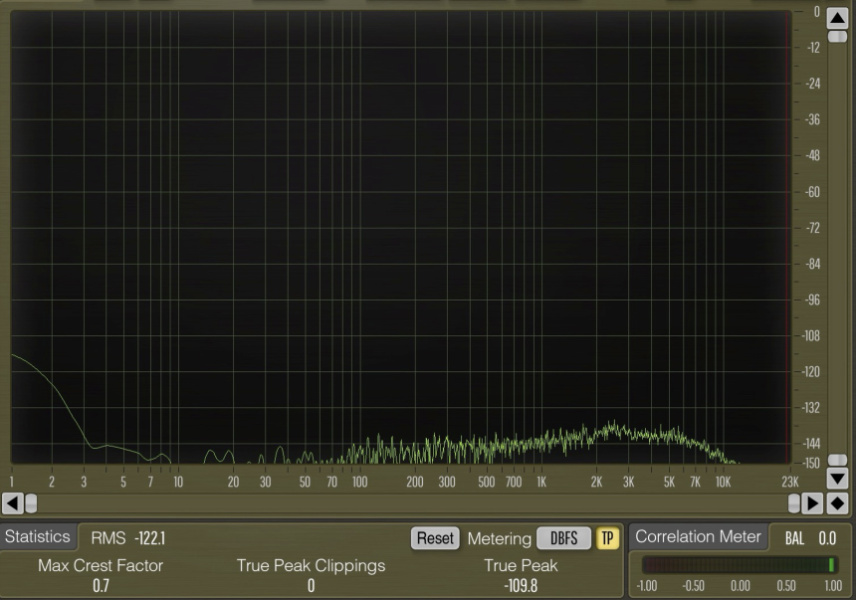The image size is (856, 600).
Task: Toggle the TP true peak metering button
Action: click(608, 538)
